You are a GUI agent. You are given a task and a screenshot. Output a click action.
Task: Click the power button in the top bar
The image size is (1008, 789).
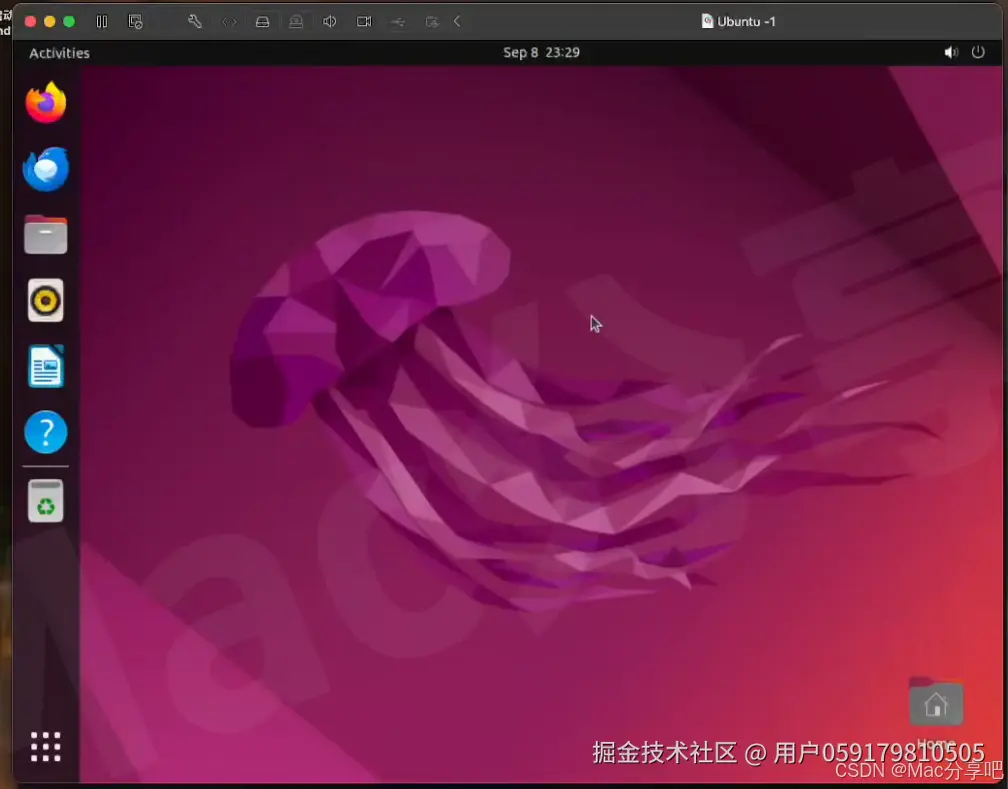(978, 52)
